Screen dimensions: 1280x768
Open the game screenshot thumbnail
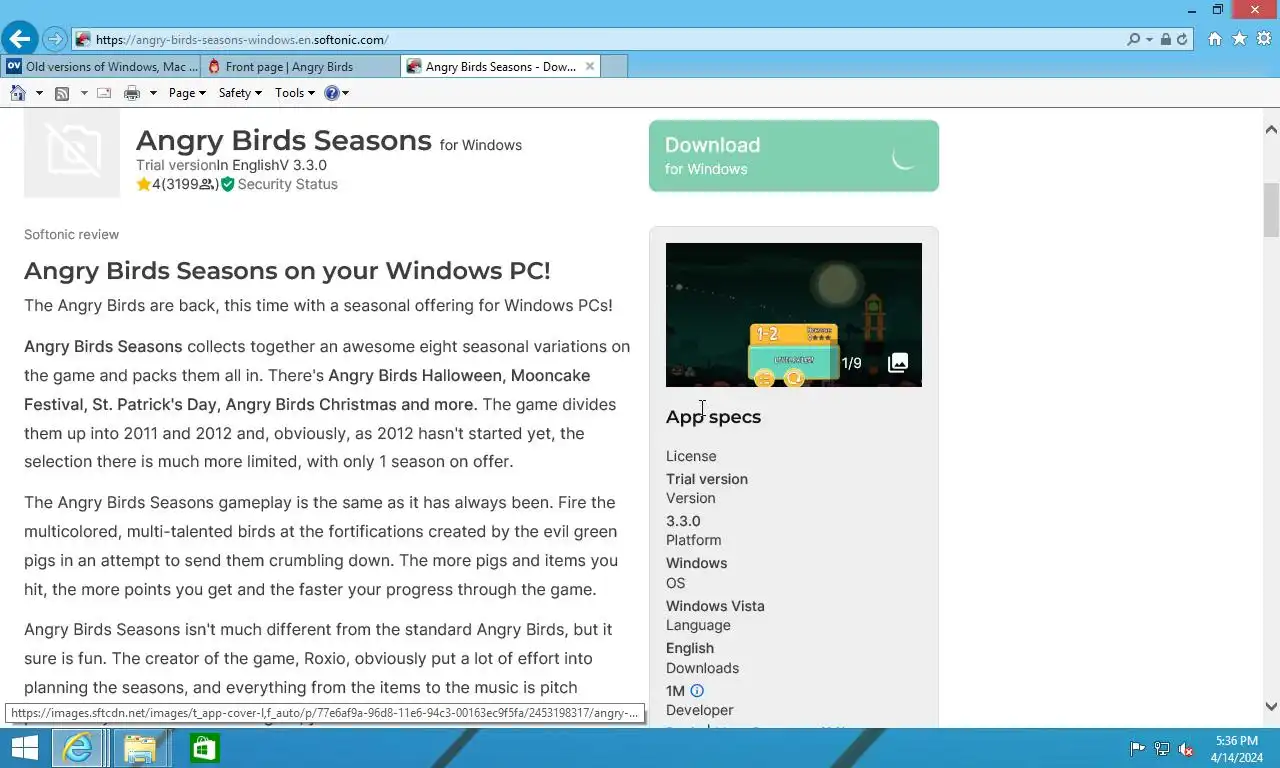click(x=794, y=315)
